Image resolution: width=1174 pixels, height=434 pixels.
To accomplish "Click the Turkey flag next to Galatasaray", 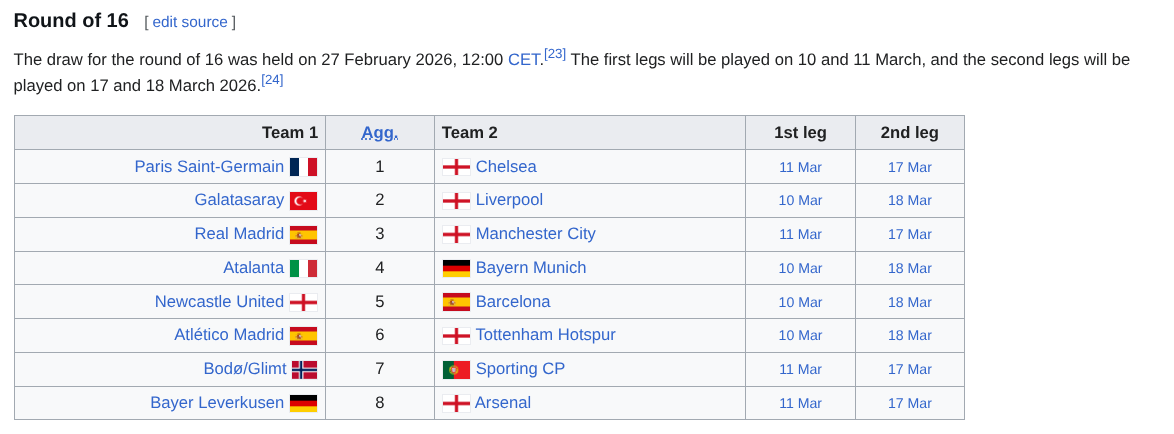I will (303, 201).
